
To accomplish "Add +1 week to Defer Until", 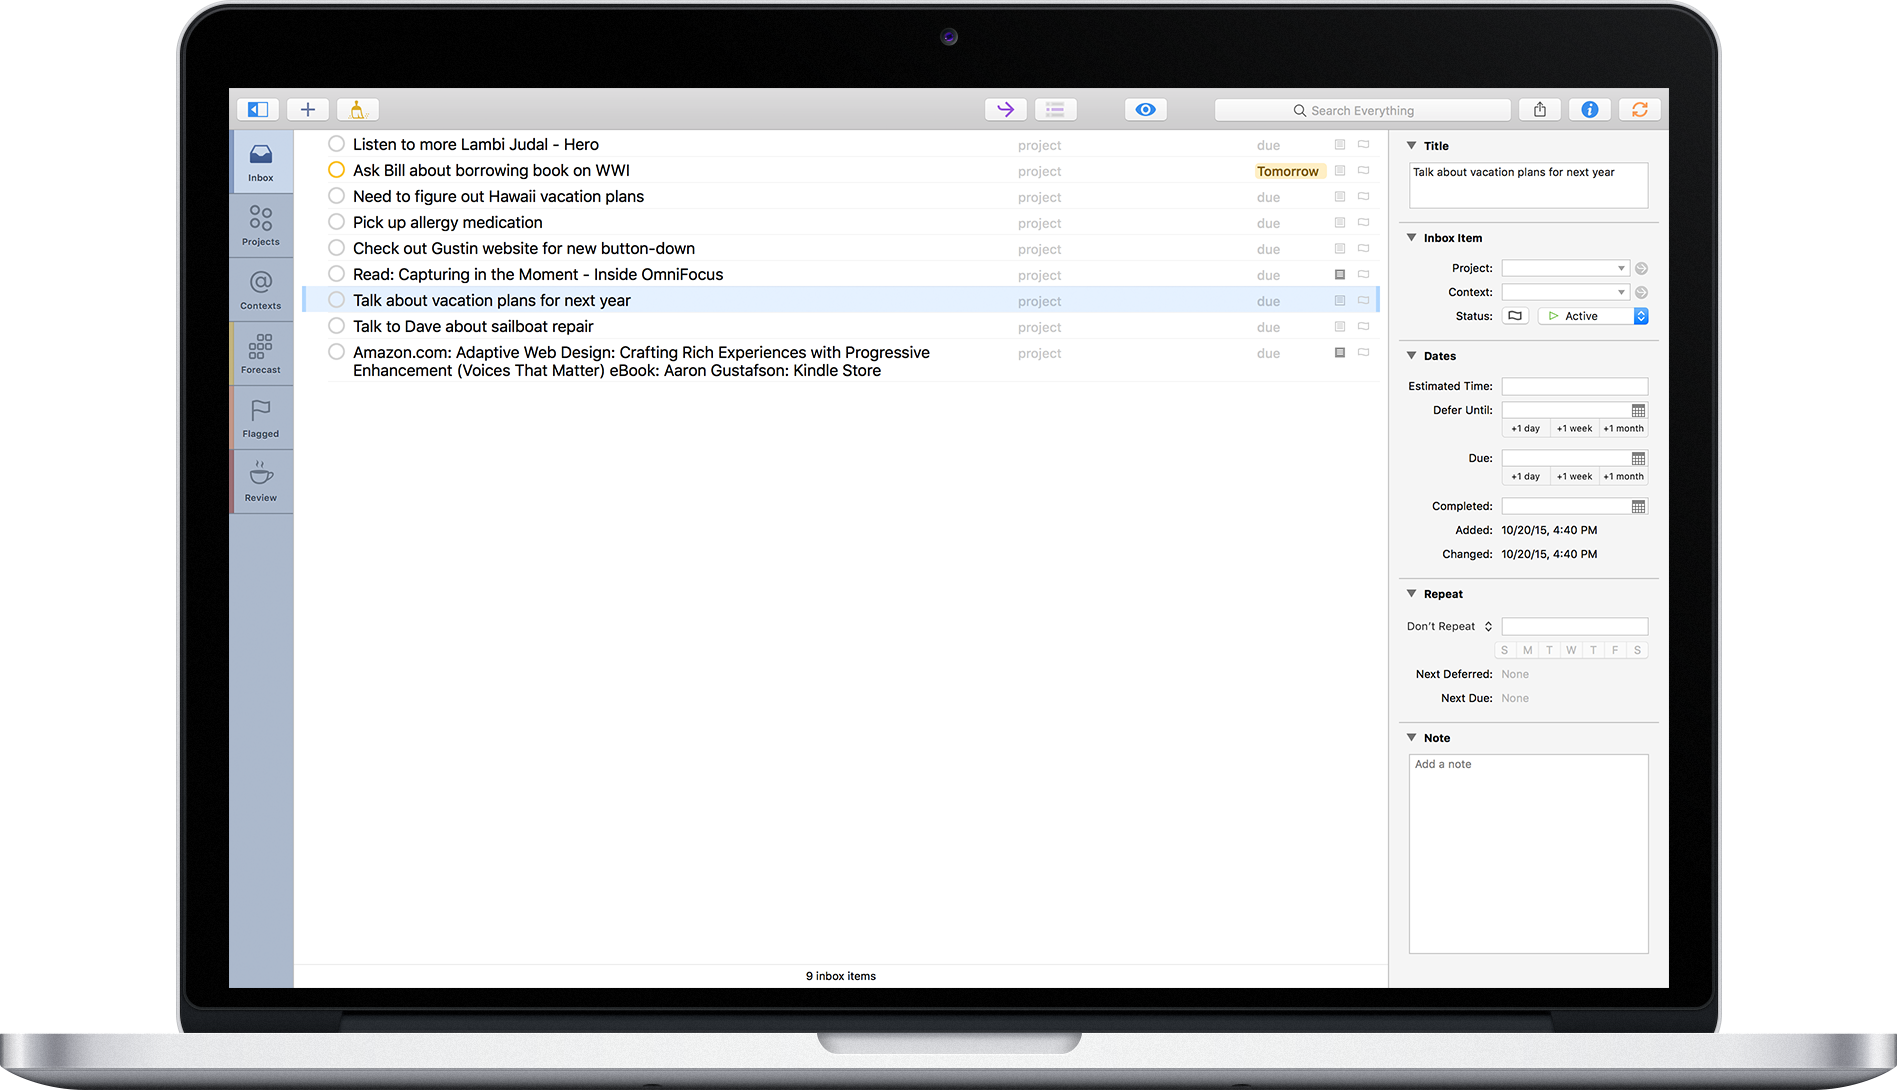I will pos(1574,428).
